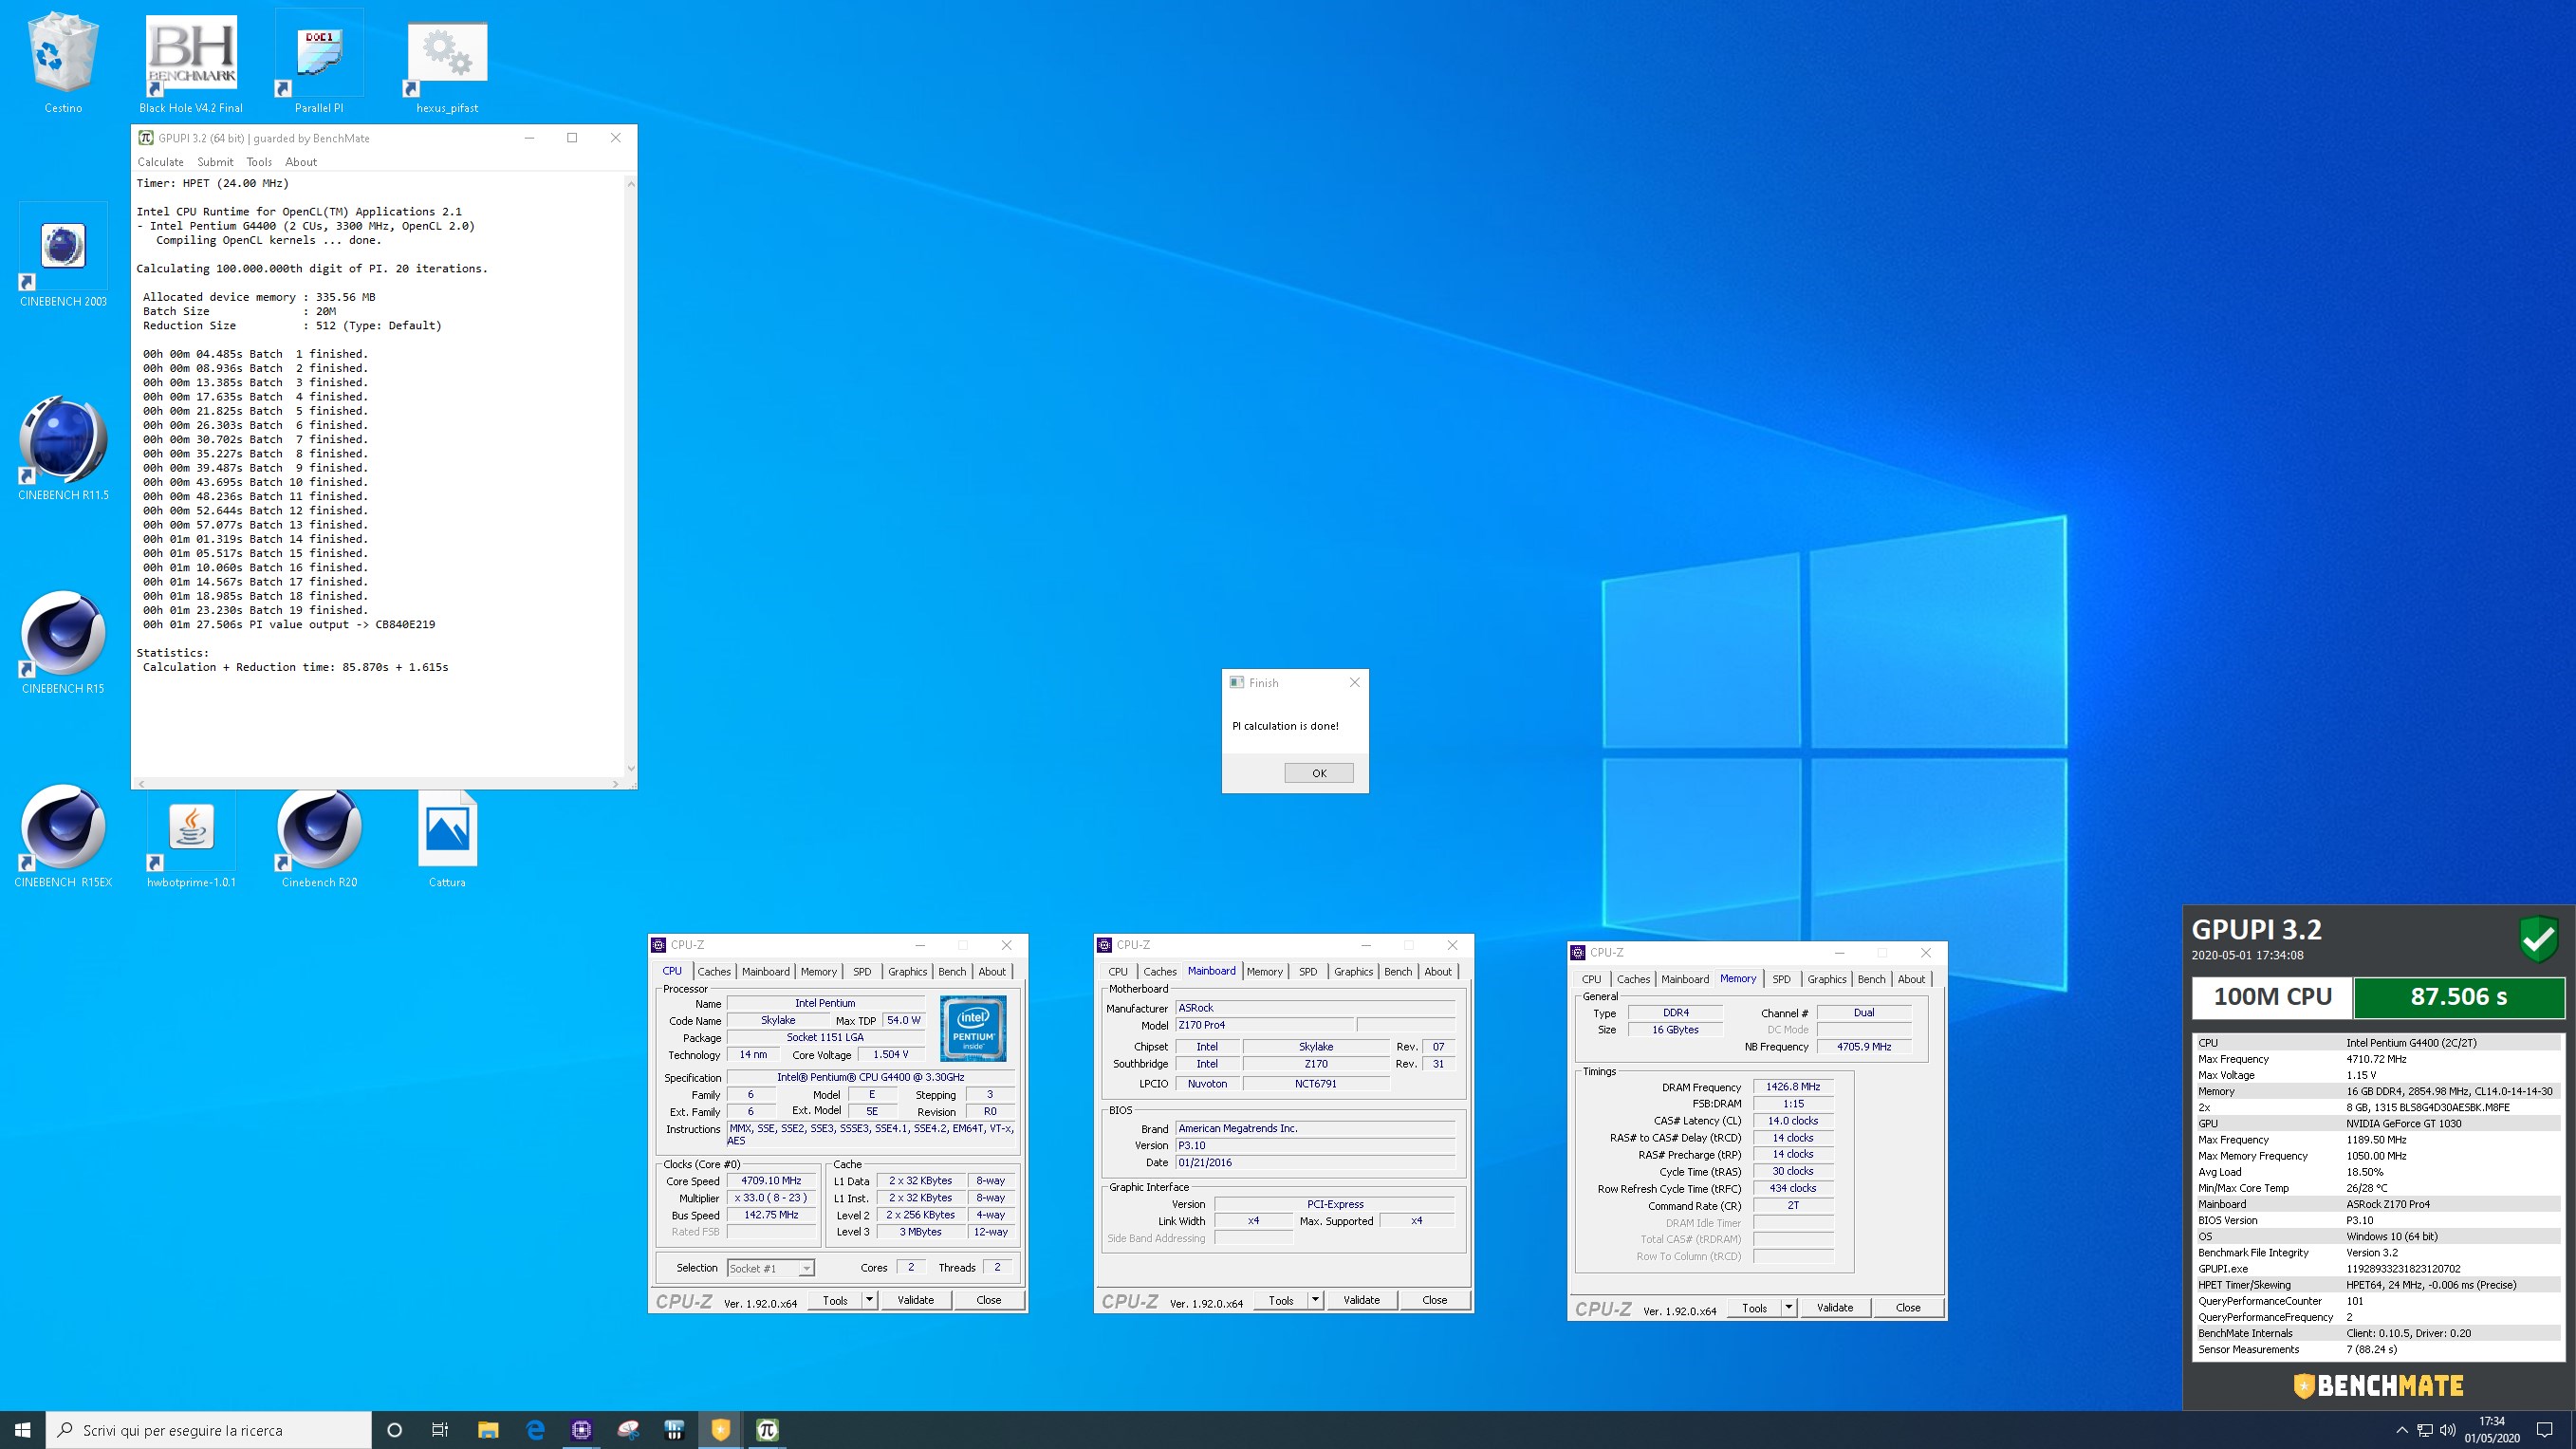2576x1449 pixels.
Task: Expand Tools dropdown arrow in CPU-Z CPU window
Action: [869, 1300]
